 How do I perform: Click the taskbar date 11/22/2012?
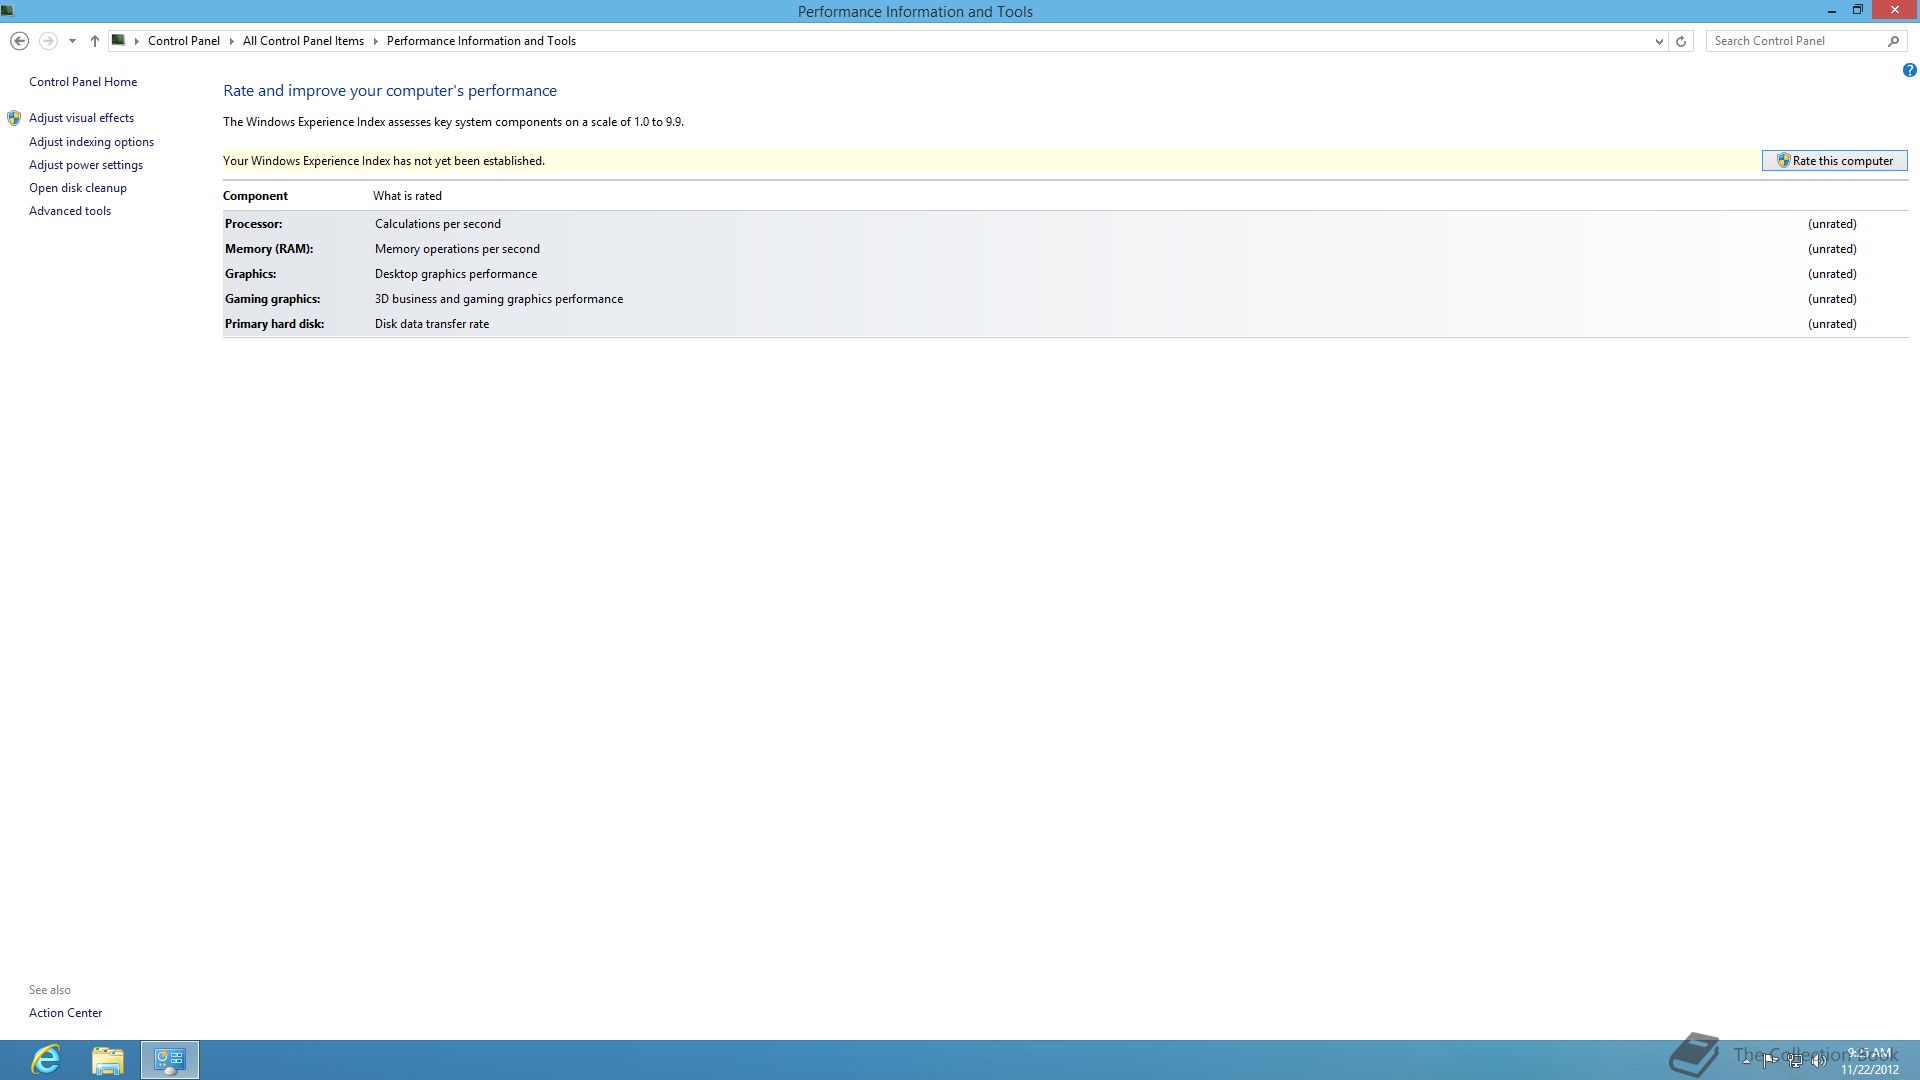tap(1869, 1070)
